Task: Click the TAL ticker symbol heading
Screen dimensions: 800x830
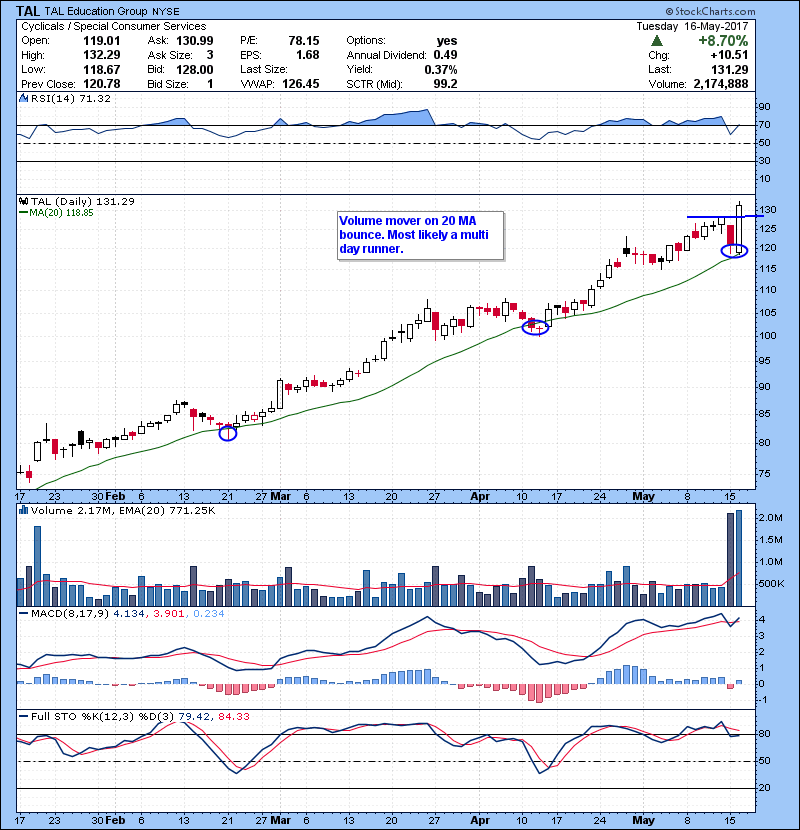Action: 28,11
